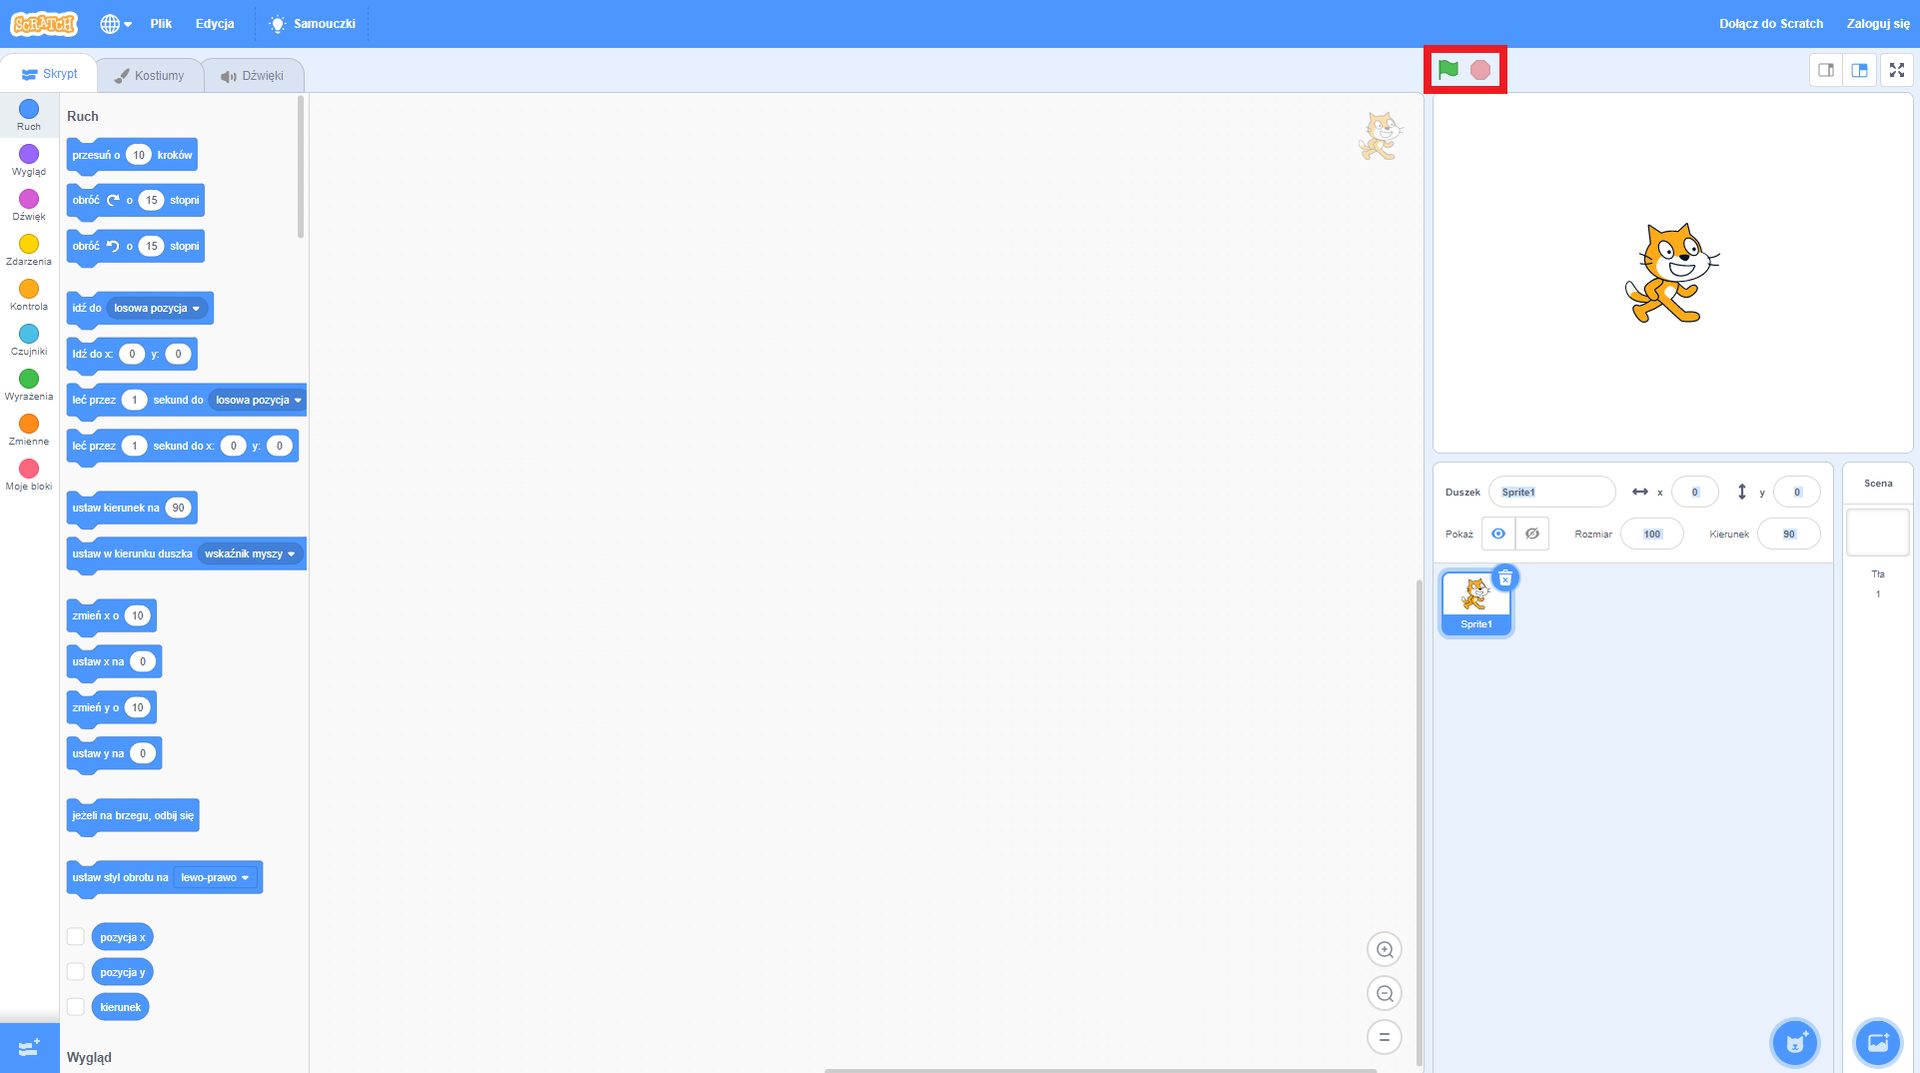Enter full screen stage mode
The image size is (1920, 1073).
[1896, 70]
